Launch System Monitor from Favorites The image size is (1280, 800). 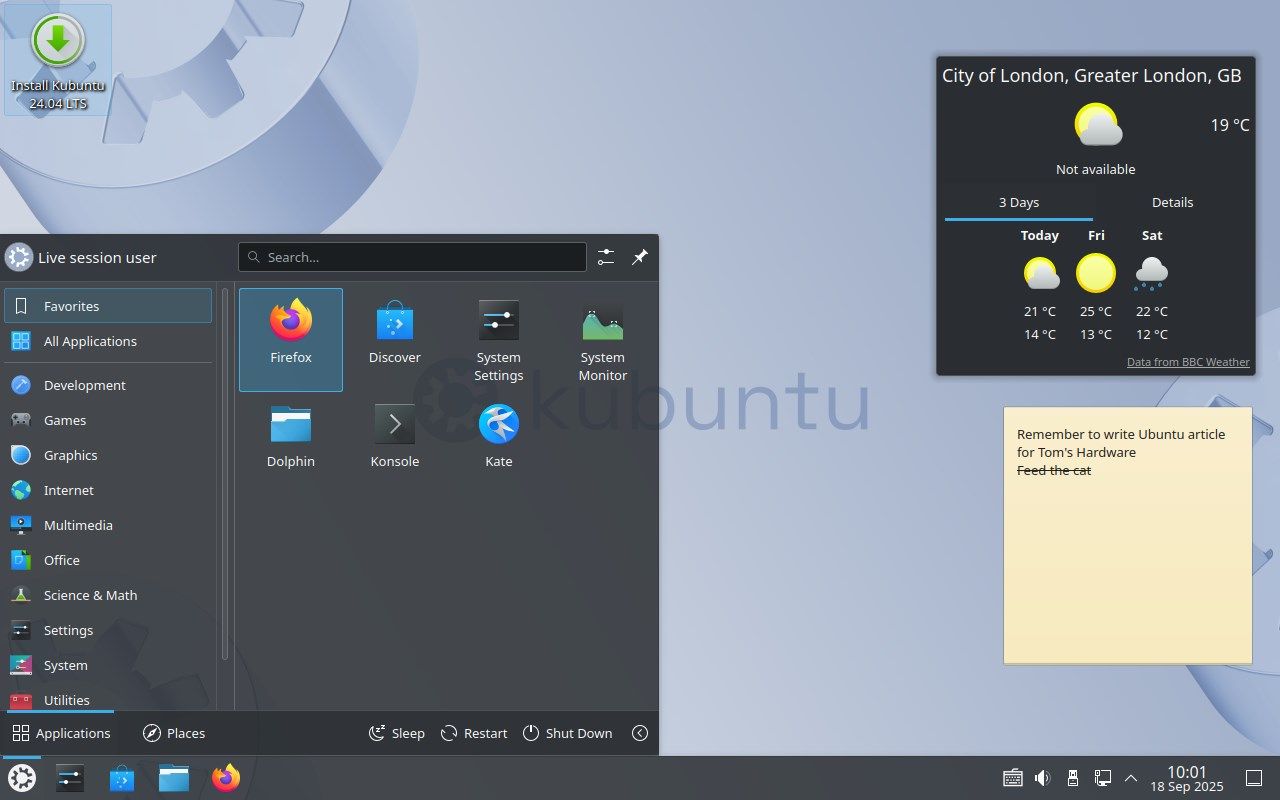(603, 340)
